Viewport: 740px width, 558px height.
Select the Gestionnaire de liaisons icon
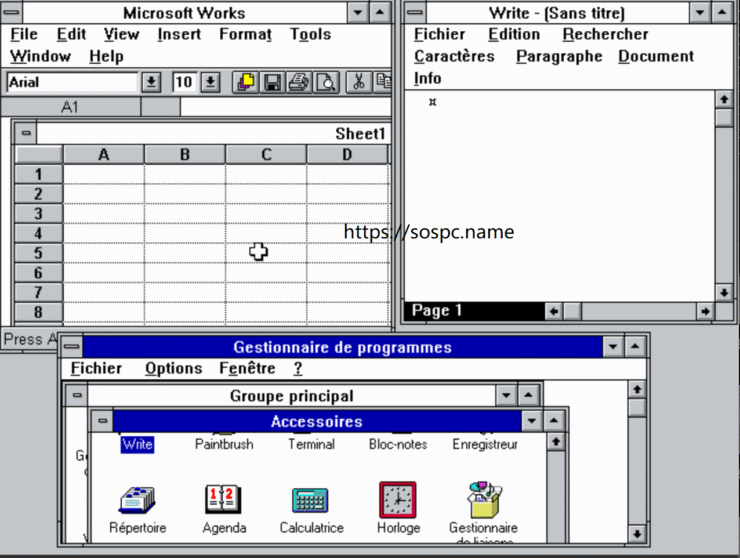coord(484,500)
